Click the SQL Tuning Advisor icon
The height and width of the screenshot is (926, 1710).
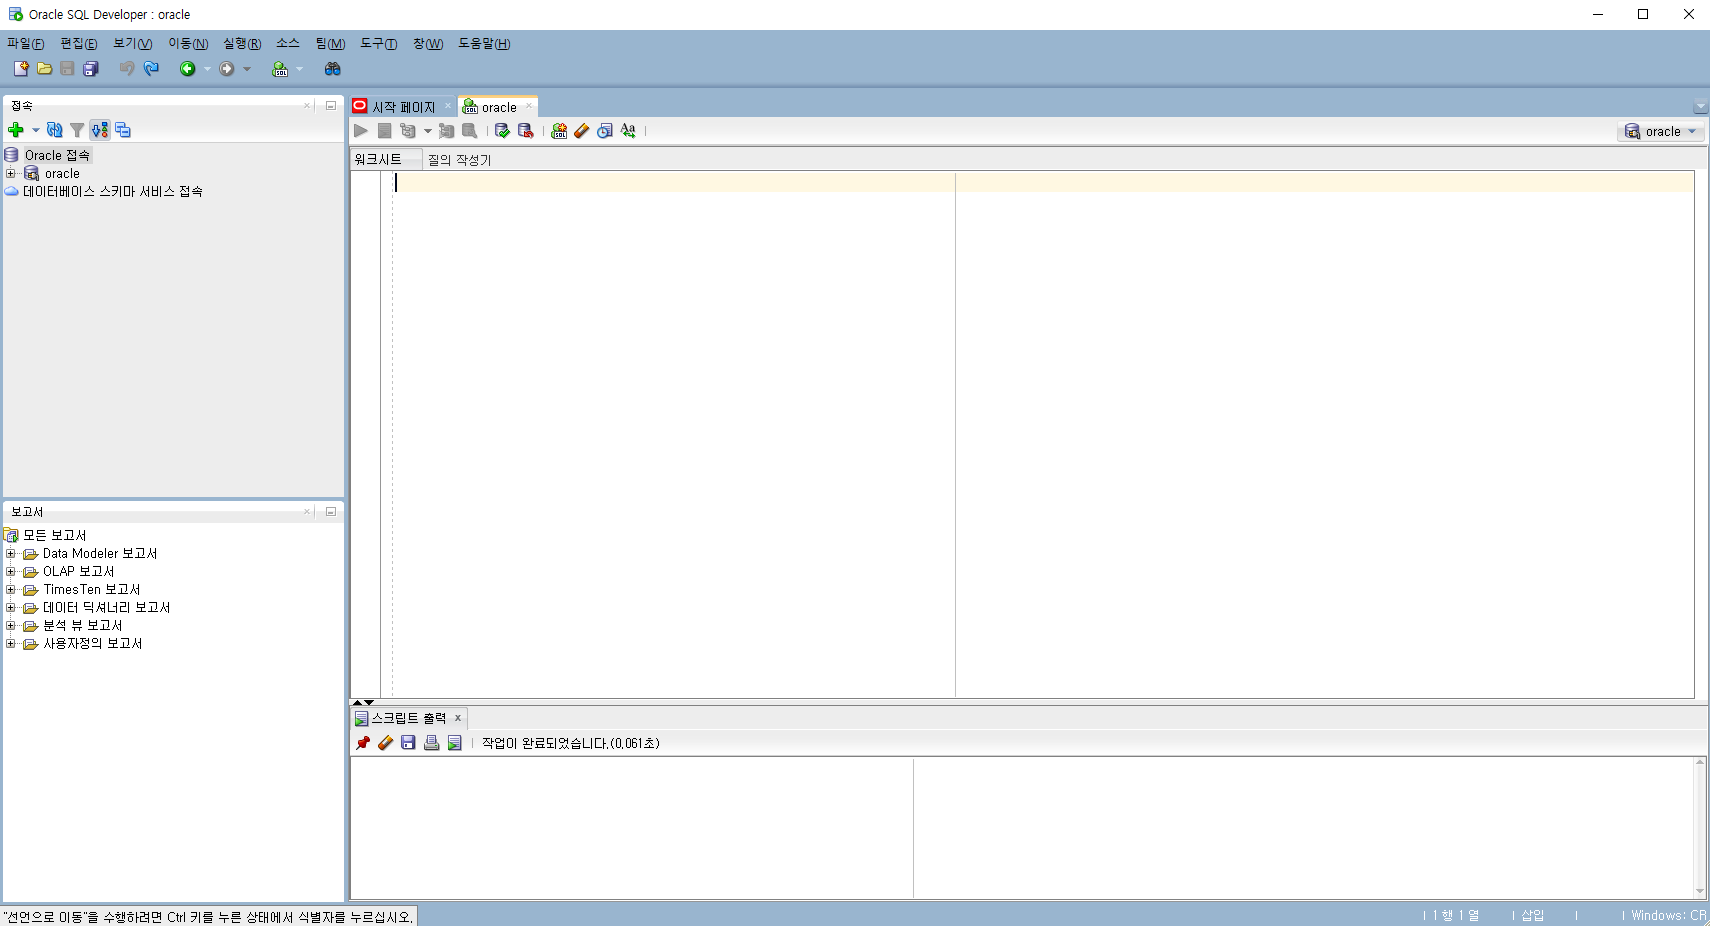[x=469, y=131]
